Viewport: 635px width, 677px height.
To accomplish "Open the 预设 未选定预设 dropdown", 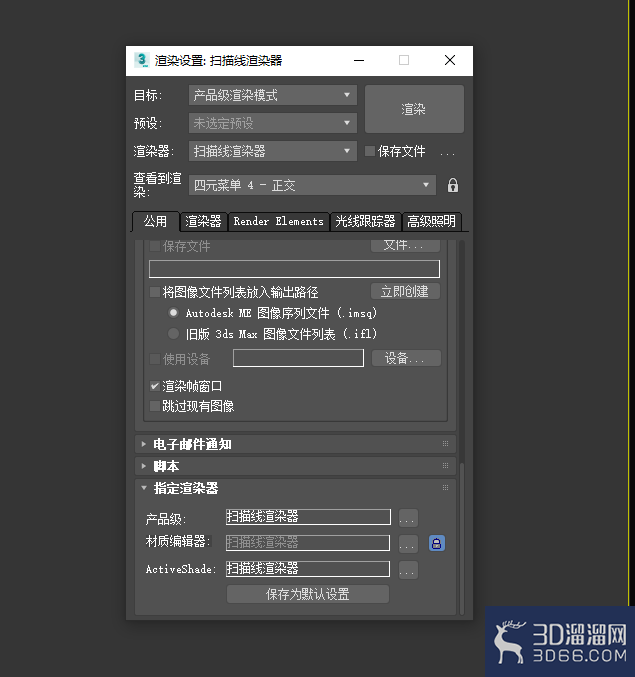I will [273, 123].
